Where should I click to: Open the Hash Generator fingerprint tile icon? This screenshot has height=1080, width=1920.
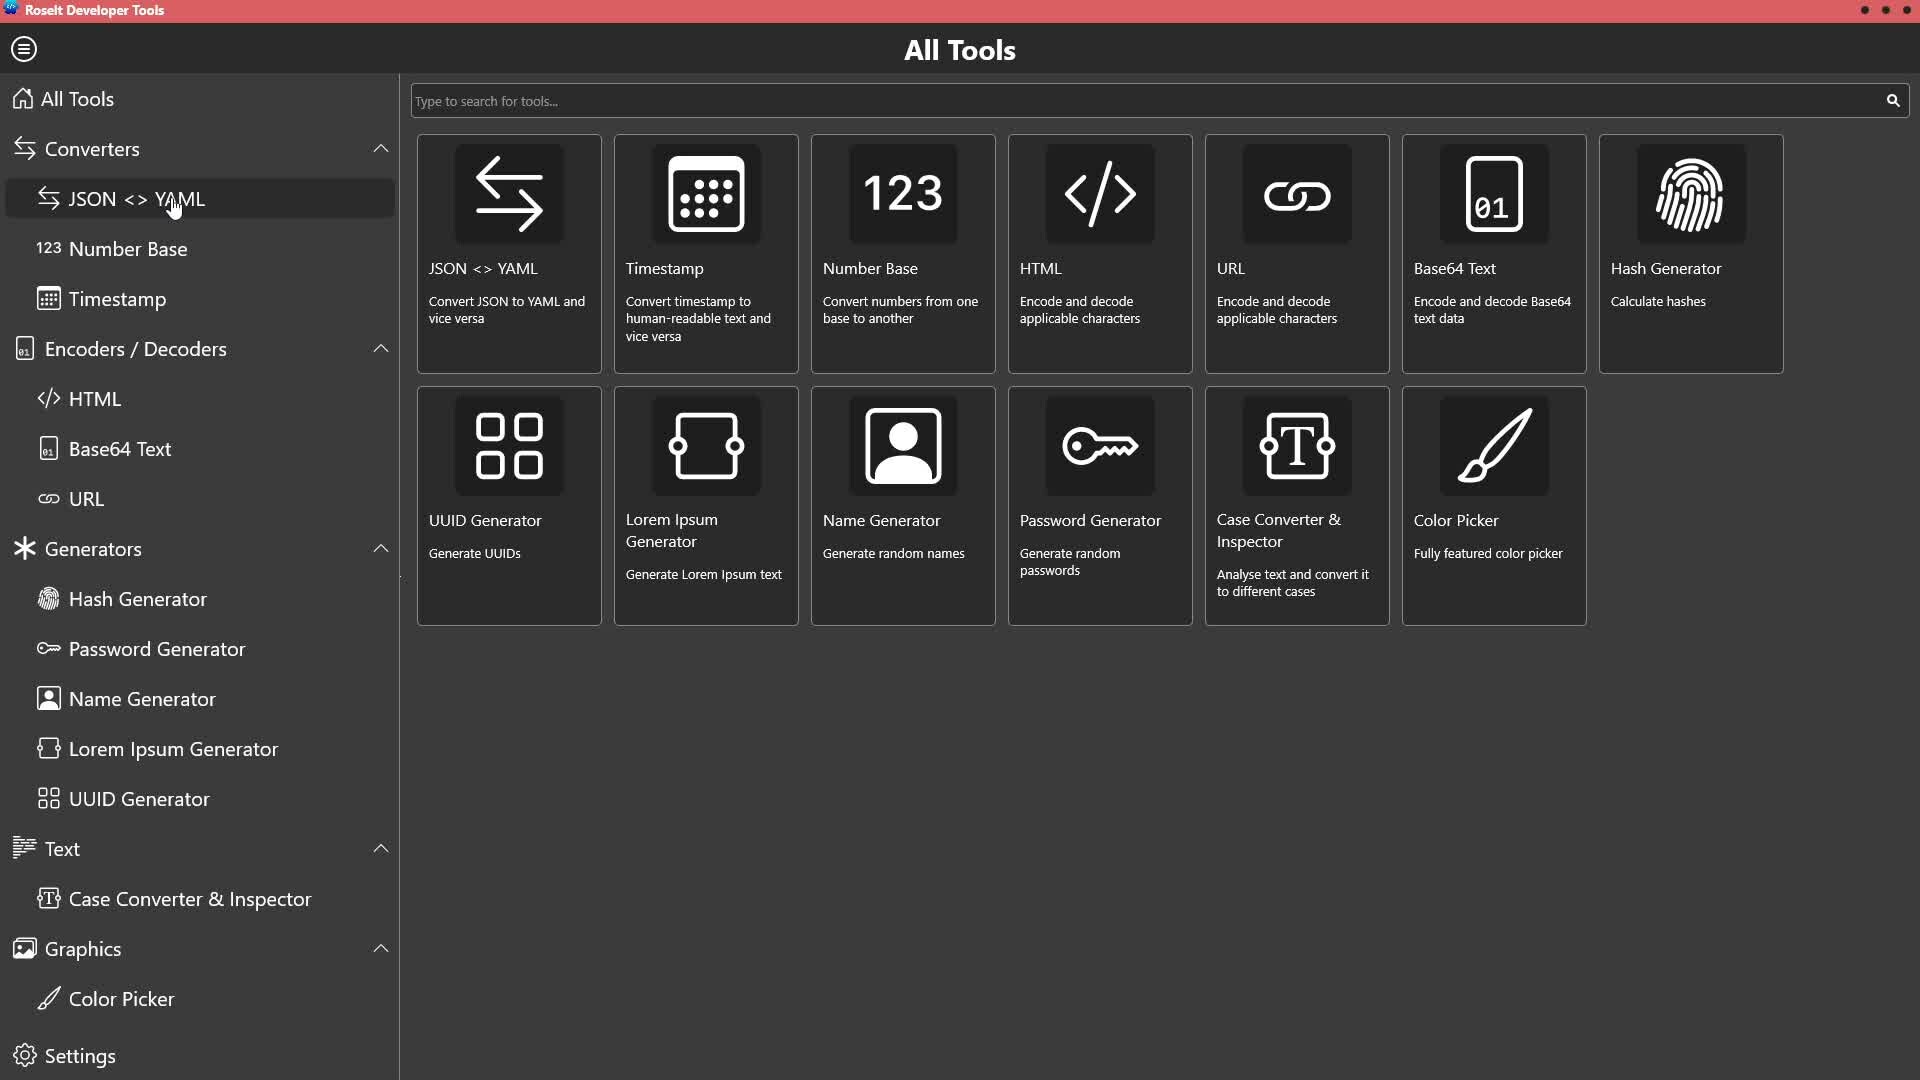1690,194
